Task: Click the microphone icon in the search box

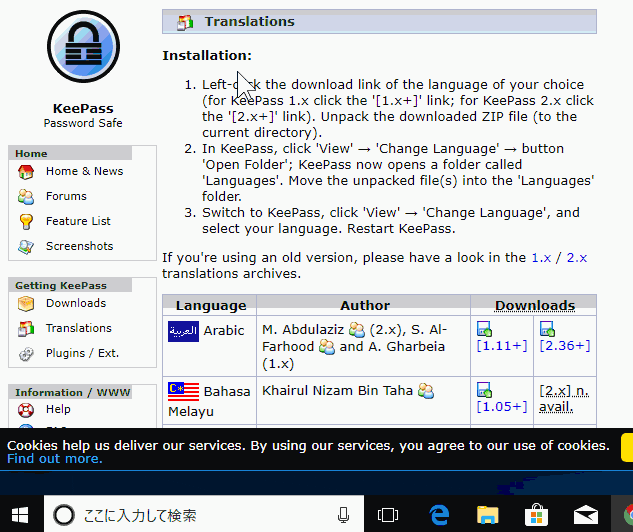Action: 343,515
